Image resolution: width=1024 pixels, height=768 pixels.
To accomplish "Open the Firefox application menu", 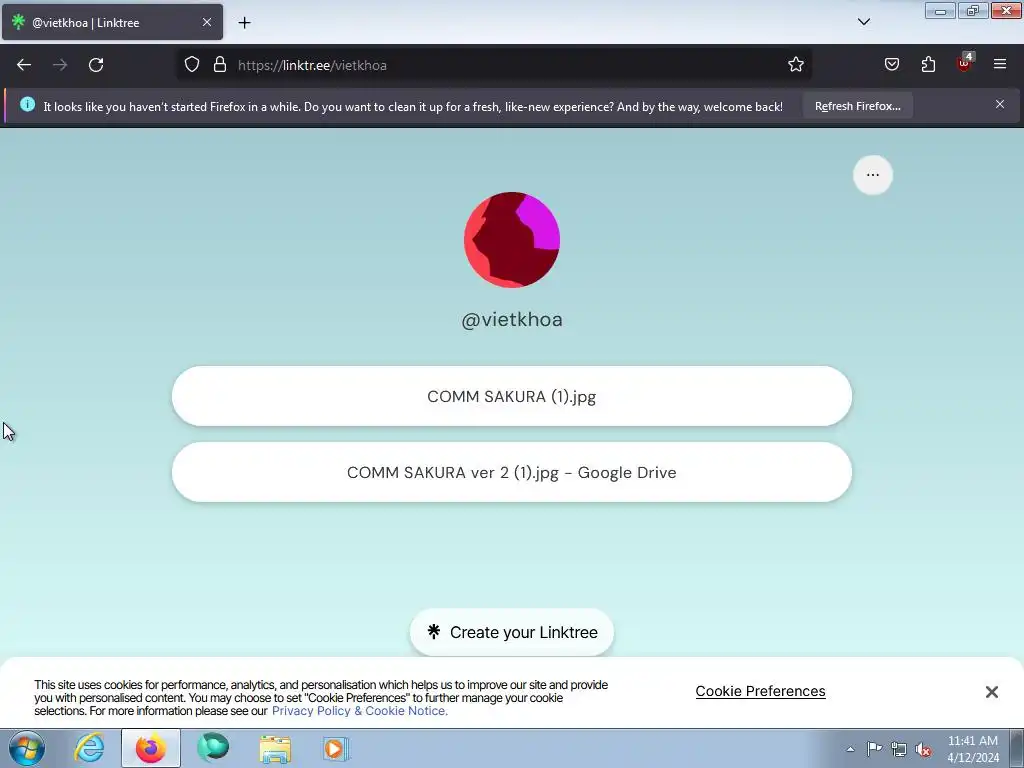I will 1000,65.
